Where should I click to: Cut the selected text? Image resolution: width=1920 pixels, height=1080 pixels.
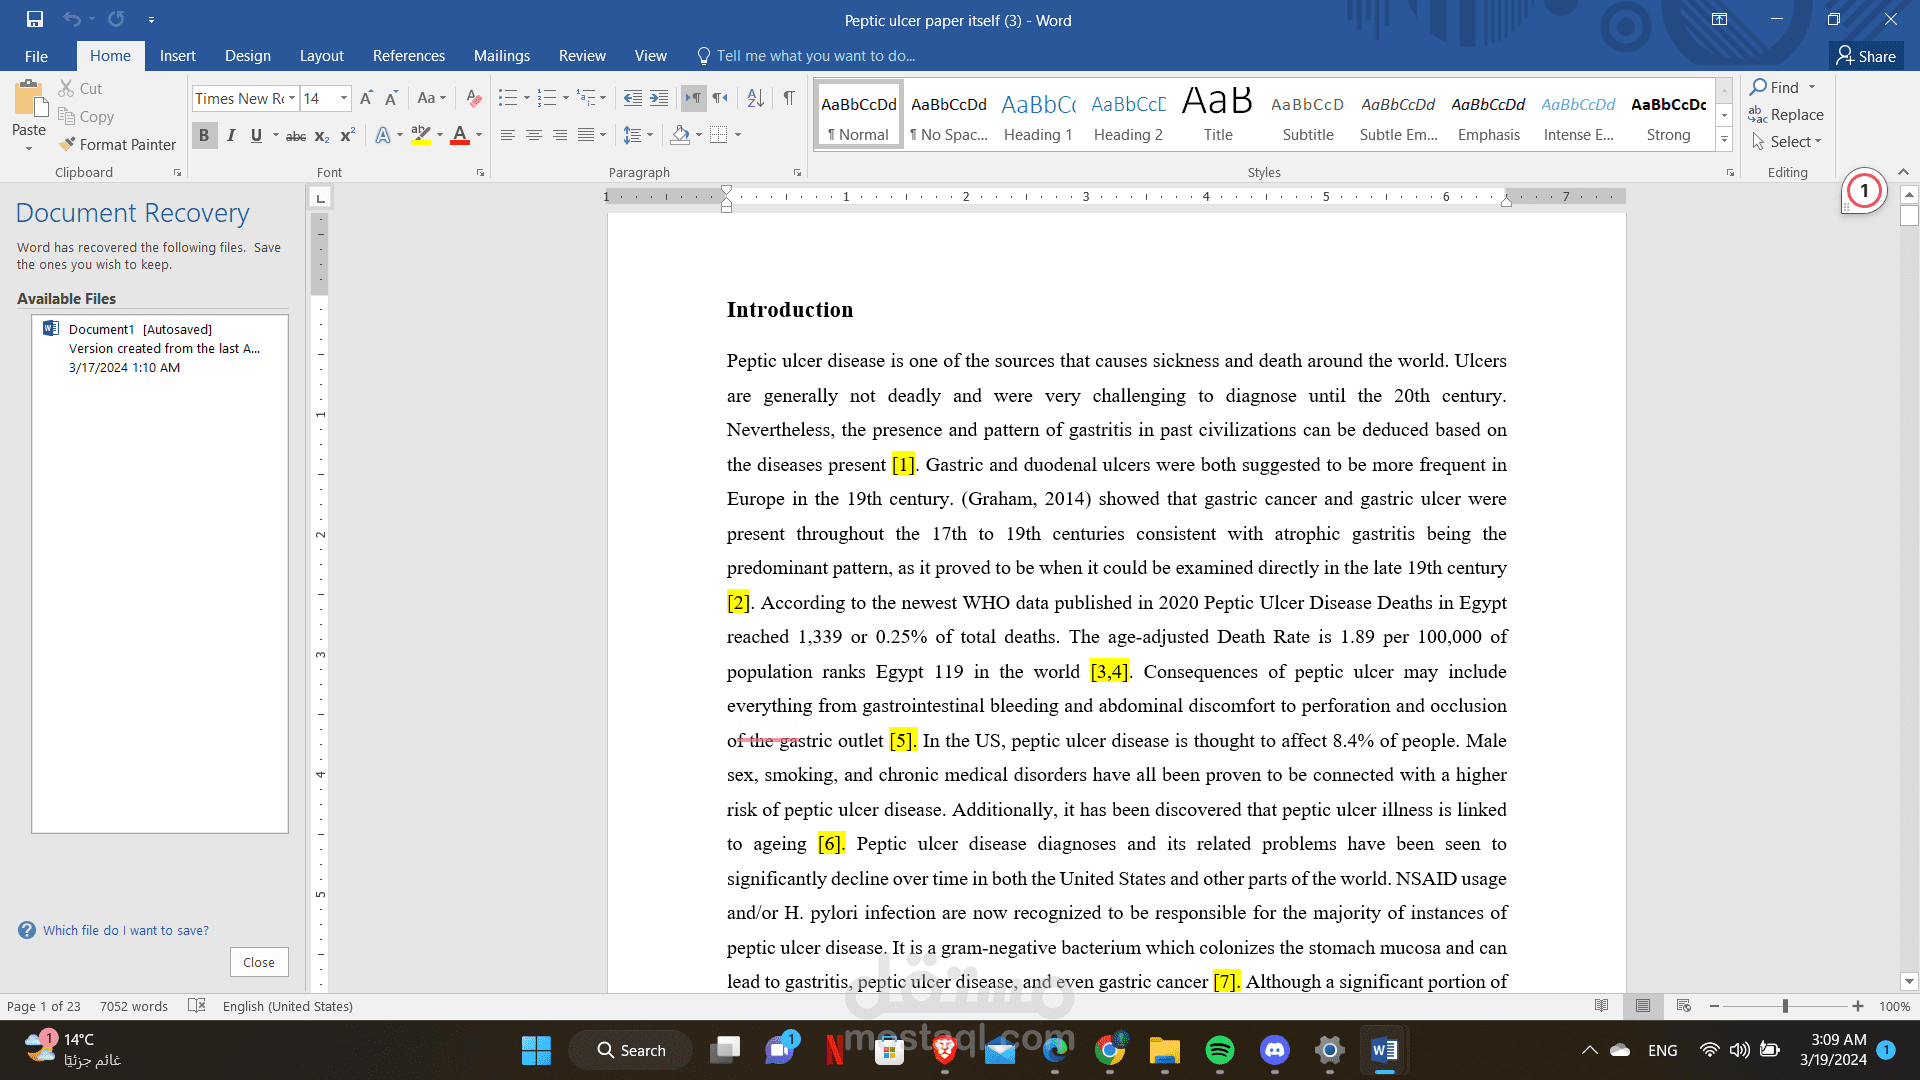point(80,89)
